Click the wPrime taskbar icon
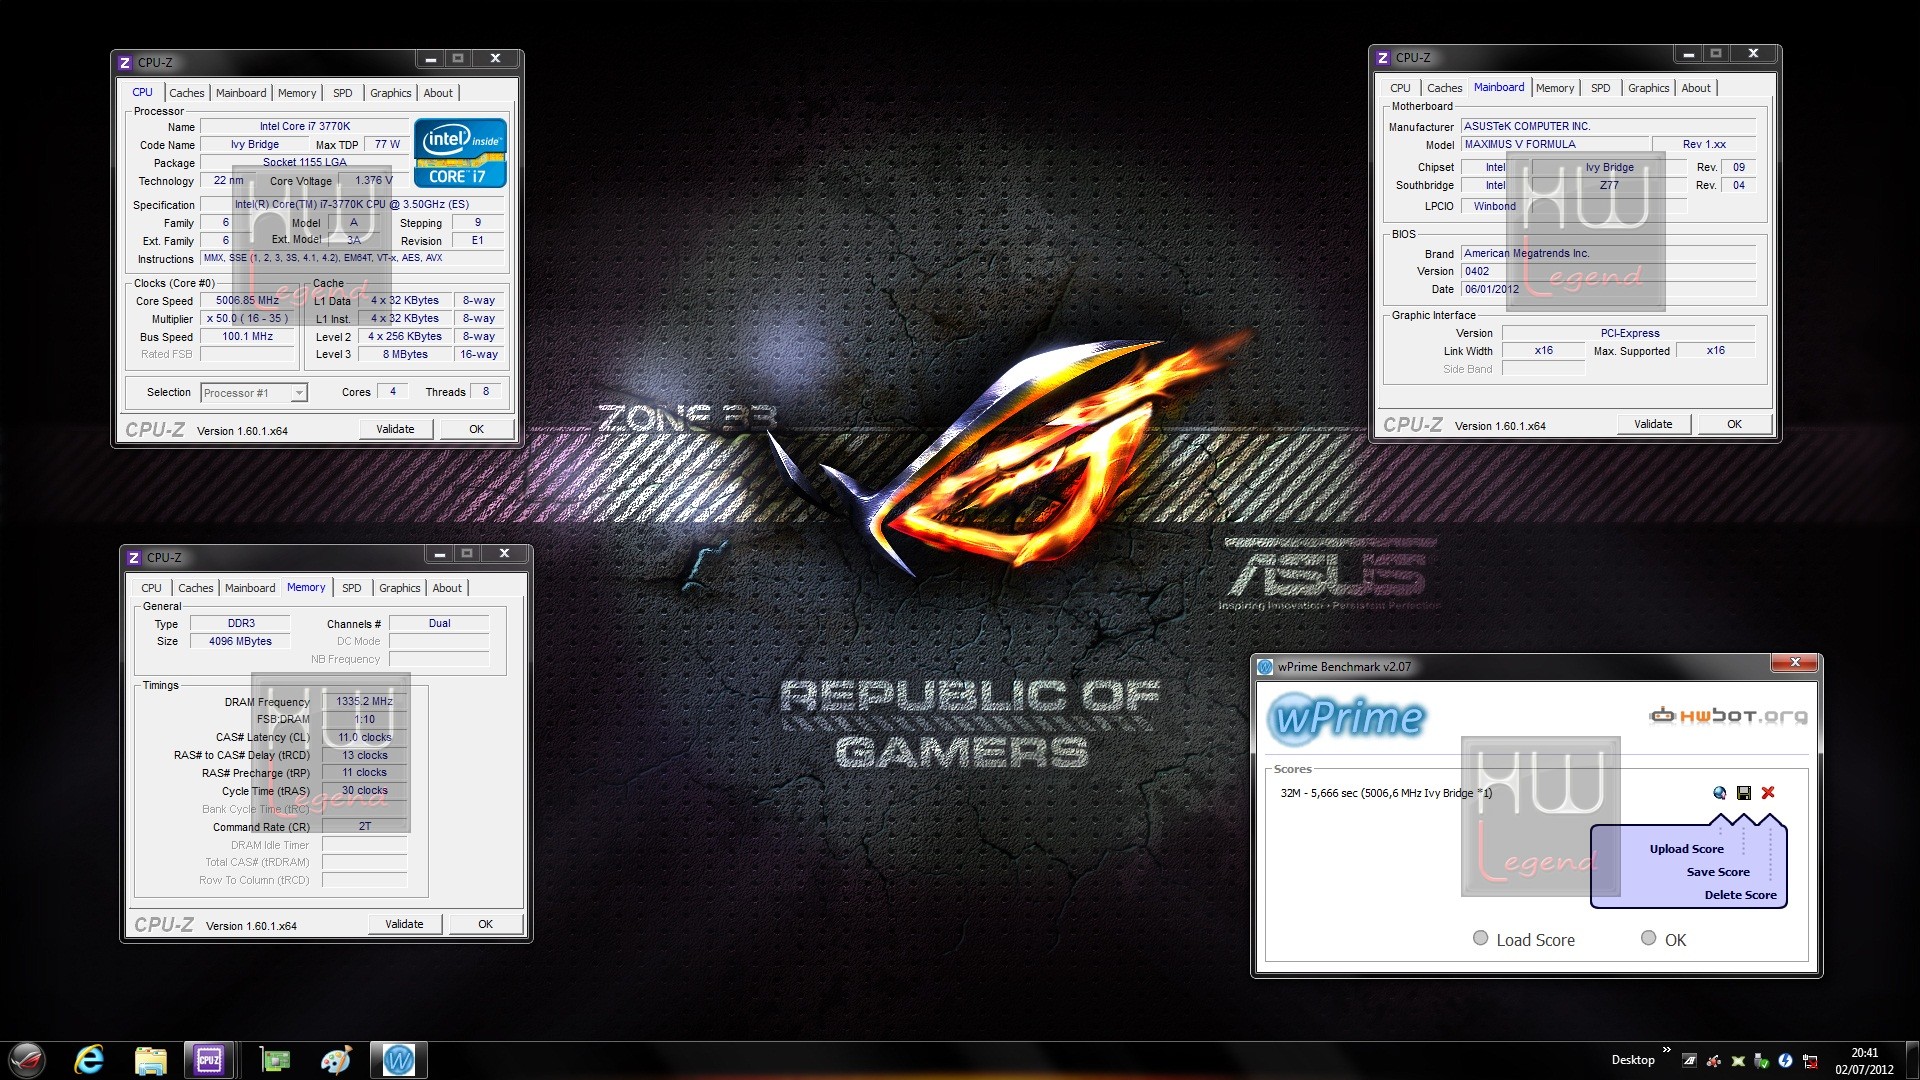 [398, 1060]
